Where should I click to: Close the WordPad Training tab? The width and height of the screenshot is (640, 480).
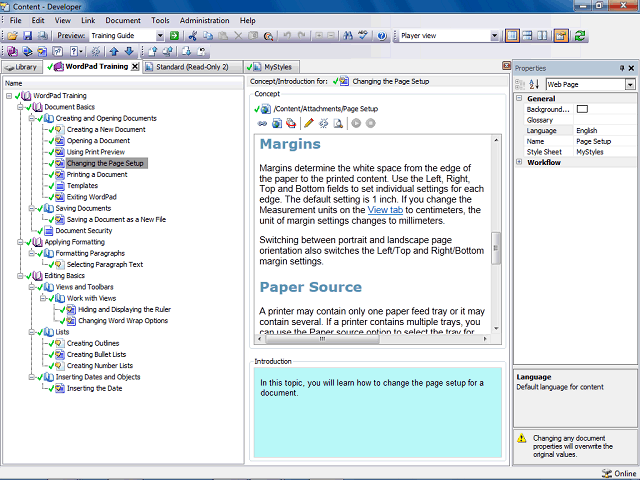(135, 67)
